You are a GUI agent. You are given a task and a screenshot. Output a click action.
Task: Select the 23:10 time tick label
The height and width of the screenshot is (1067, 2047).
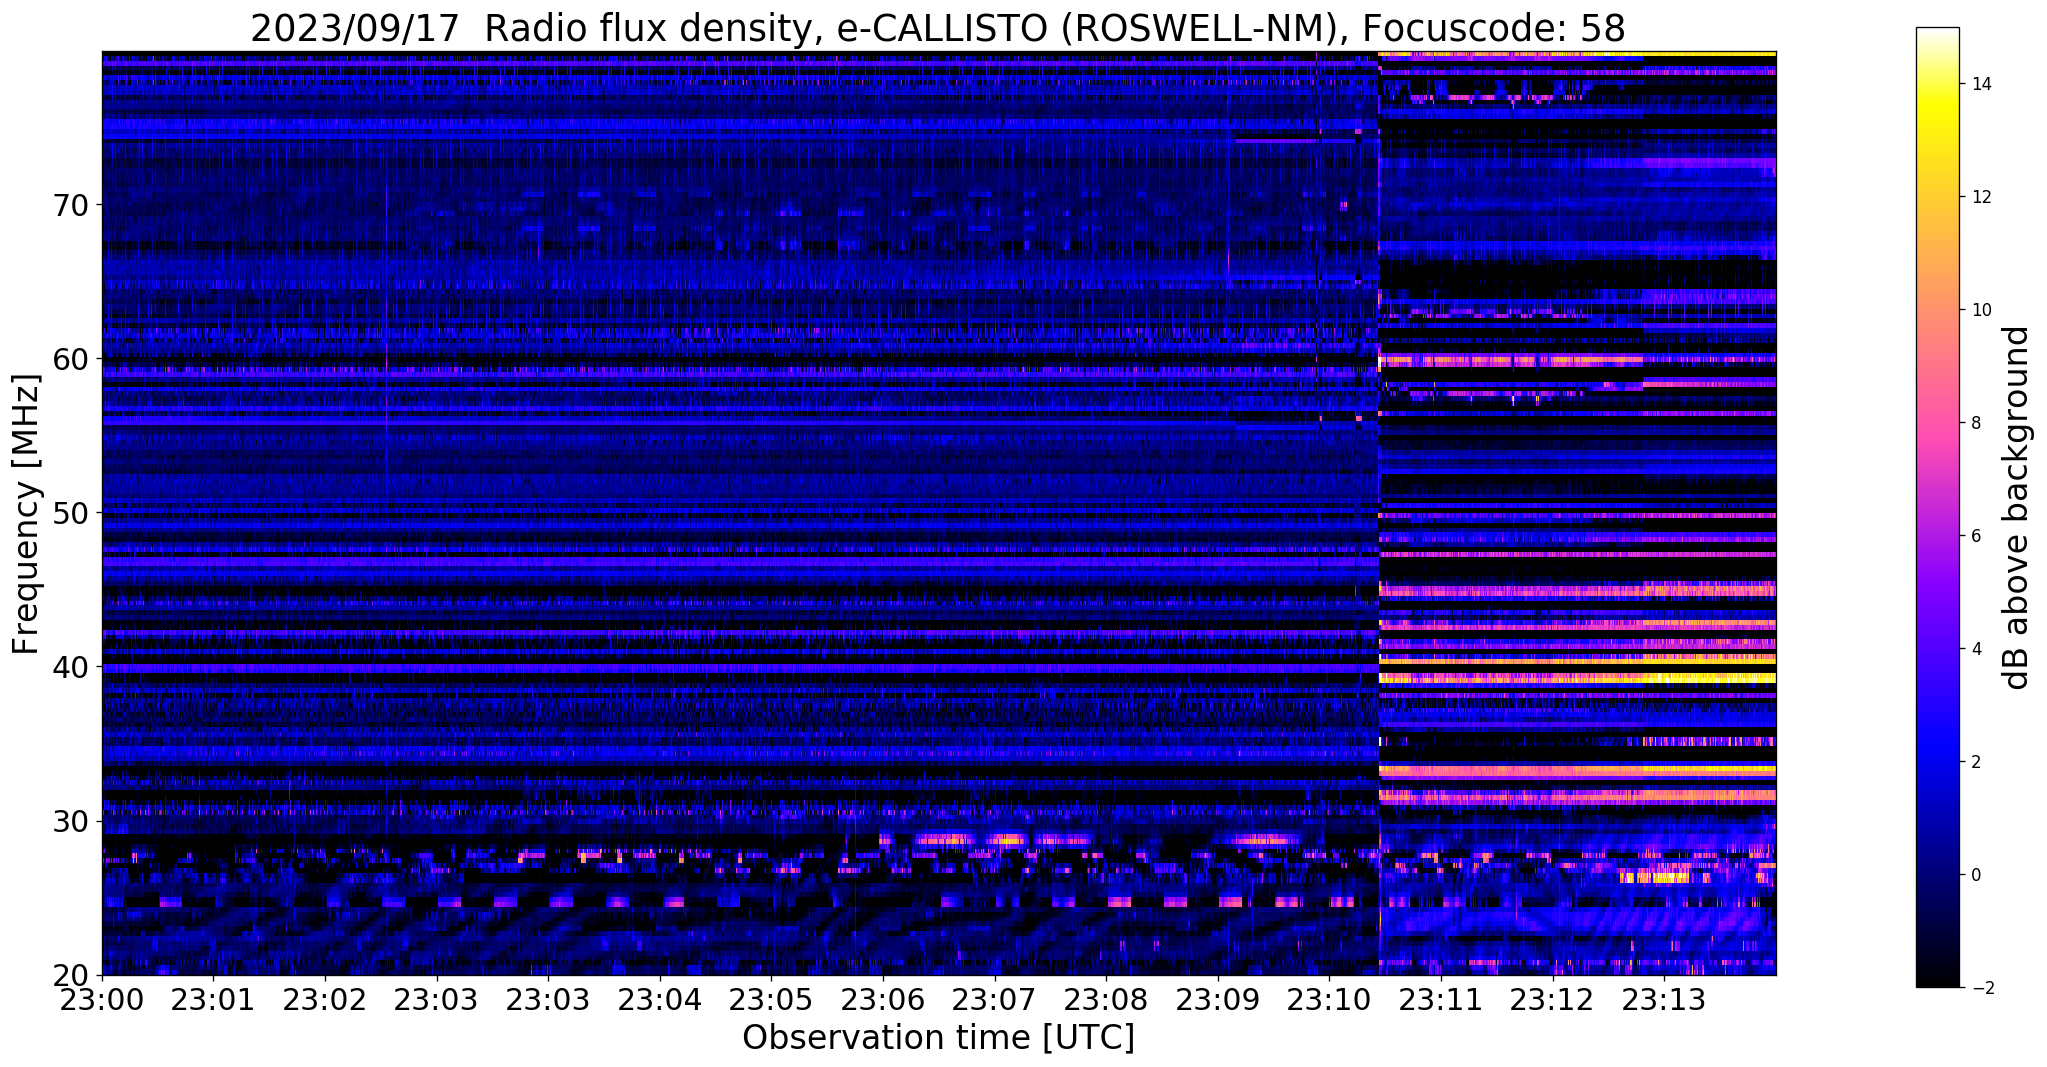click(1329, 999)
